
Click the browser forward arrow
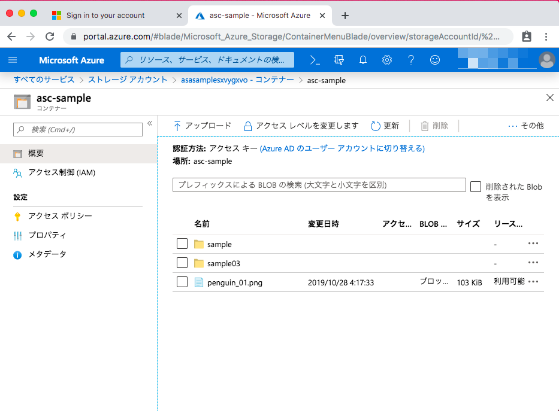click(31, 37)
